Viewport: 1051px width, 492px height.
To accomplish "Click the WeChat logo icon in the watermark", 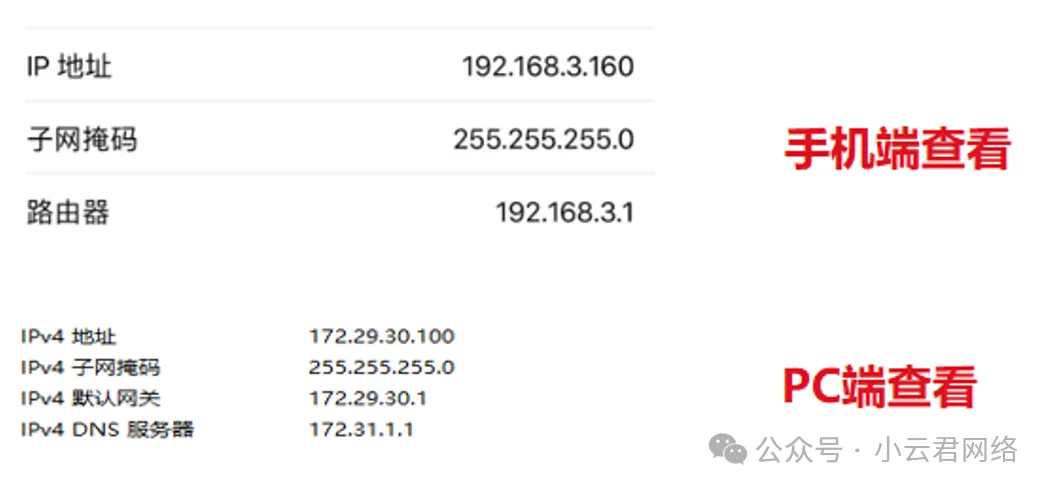I will [x=727, y=449].
